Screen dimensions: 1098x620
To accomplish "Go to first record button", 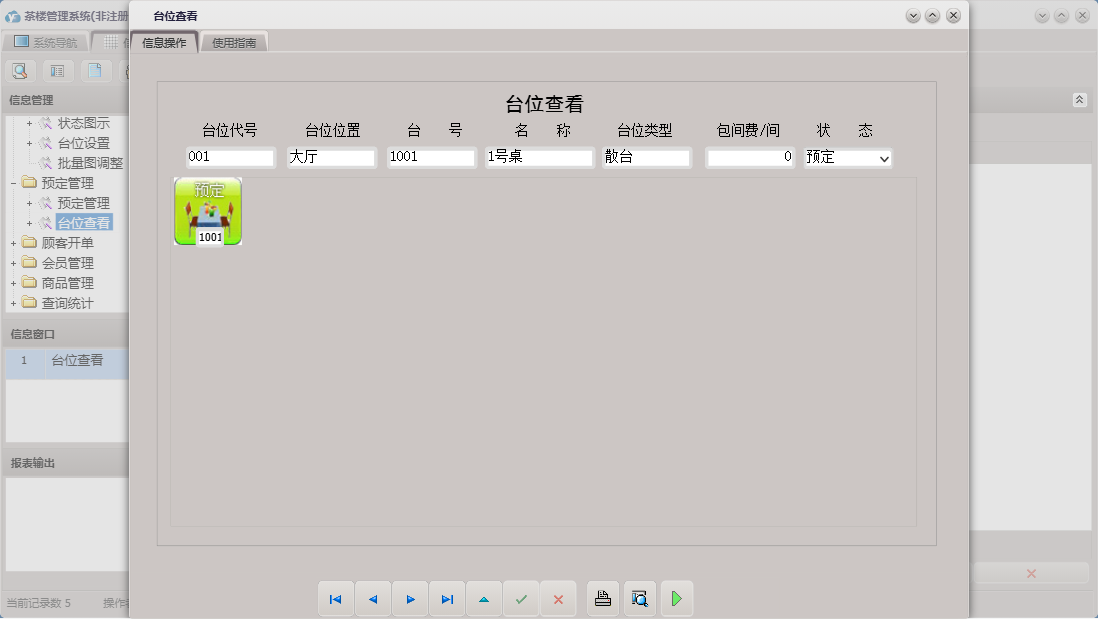I will tap(335, 599).
